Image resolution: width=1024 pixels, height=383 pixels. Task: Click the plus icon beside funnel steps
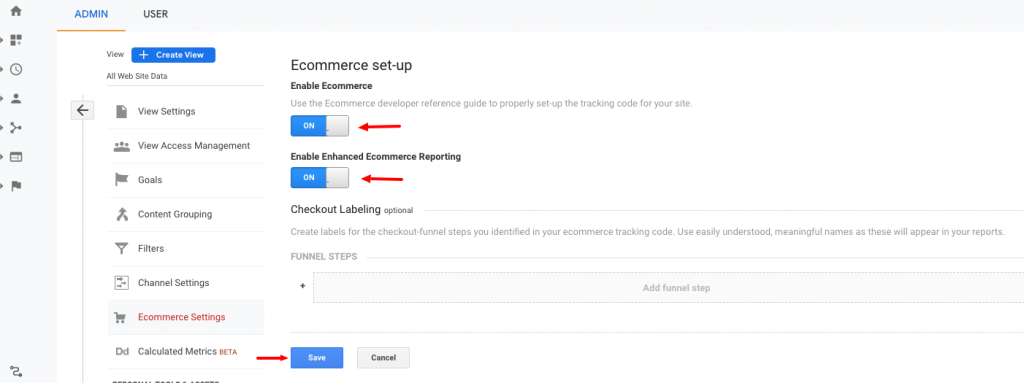tap(302, 286)
